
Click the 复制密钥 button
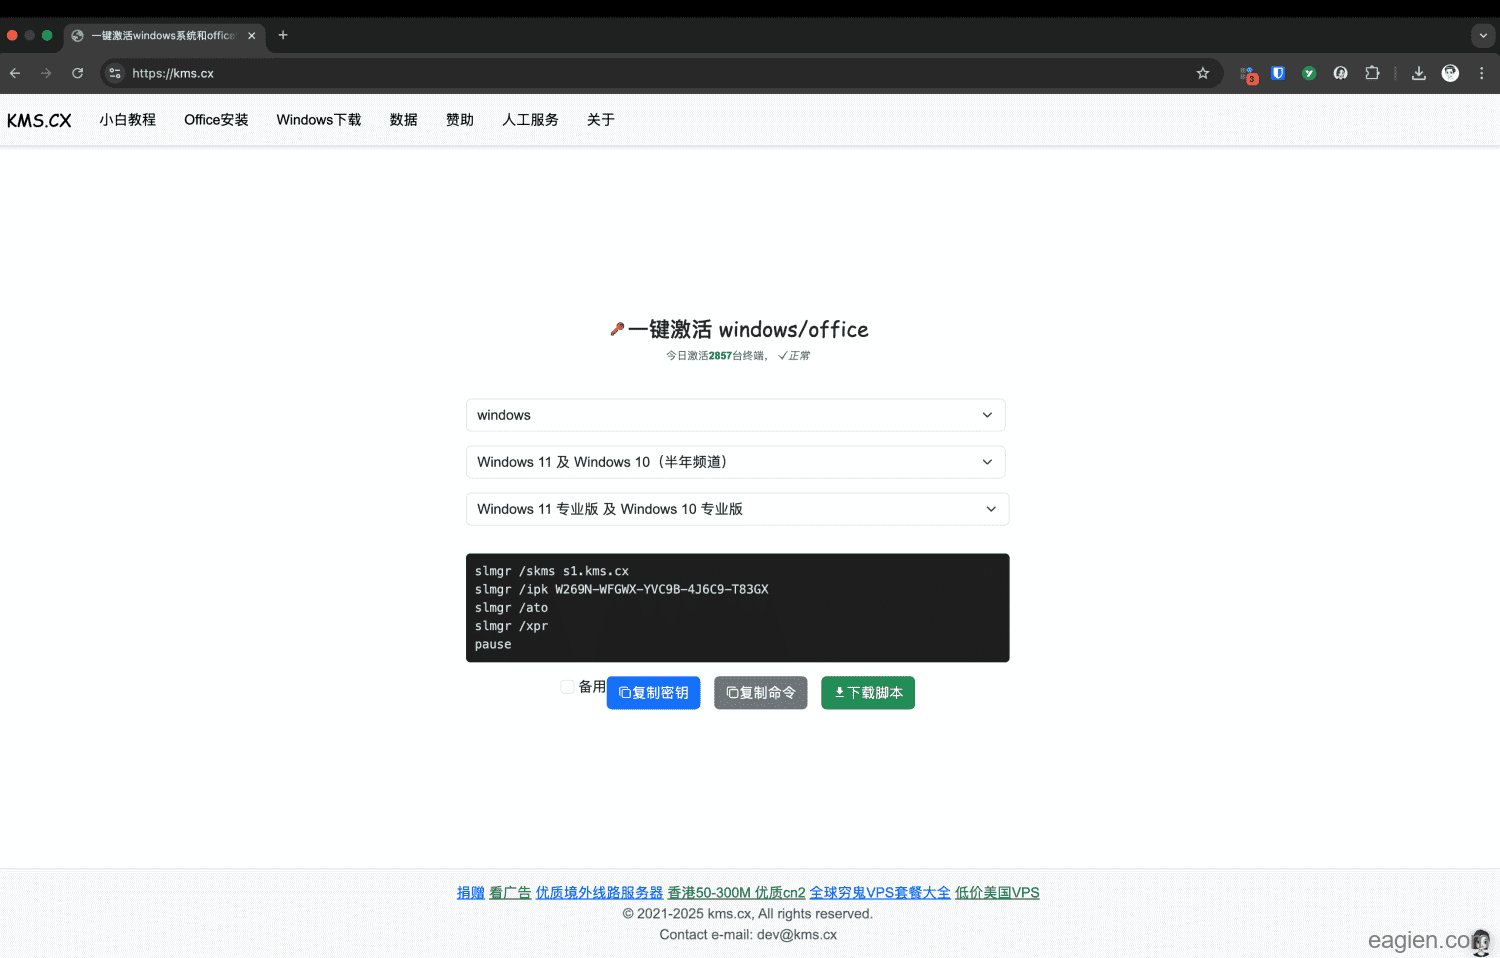tap(653, 693)
